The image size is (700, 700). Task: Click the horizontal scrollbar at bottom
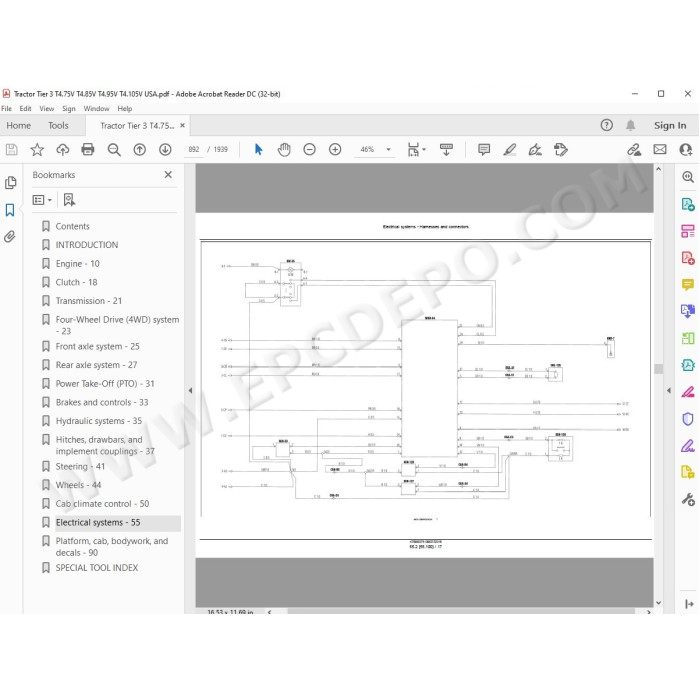(461, 611)
